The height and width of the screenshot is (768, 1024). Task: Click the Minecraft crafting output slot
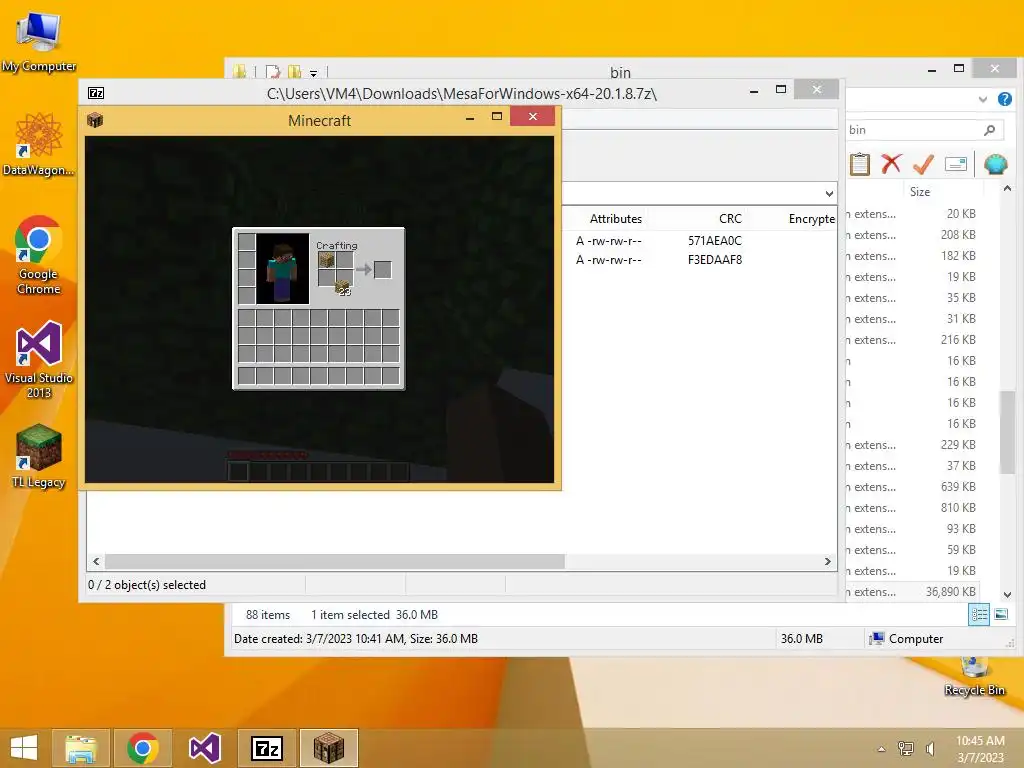(383, 269)
